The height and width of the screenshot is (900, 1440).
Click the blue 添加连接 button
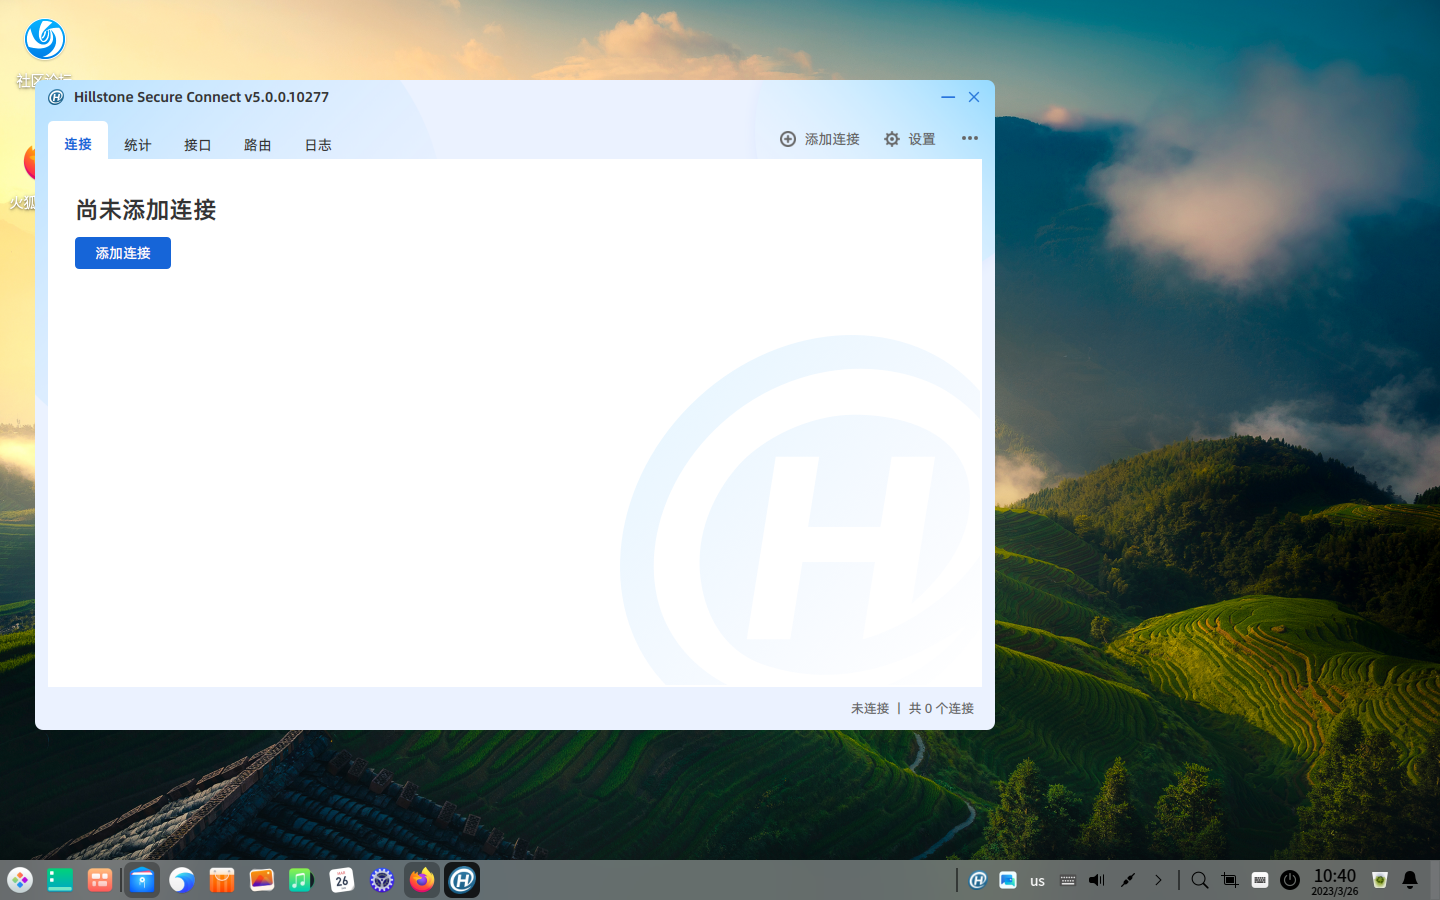(123, 253)
